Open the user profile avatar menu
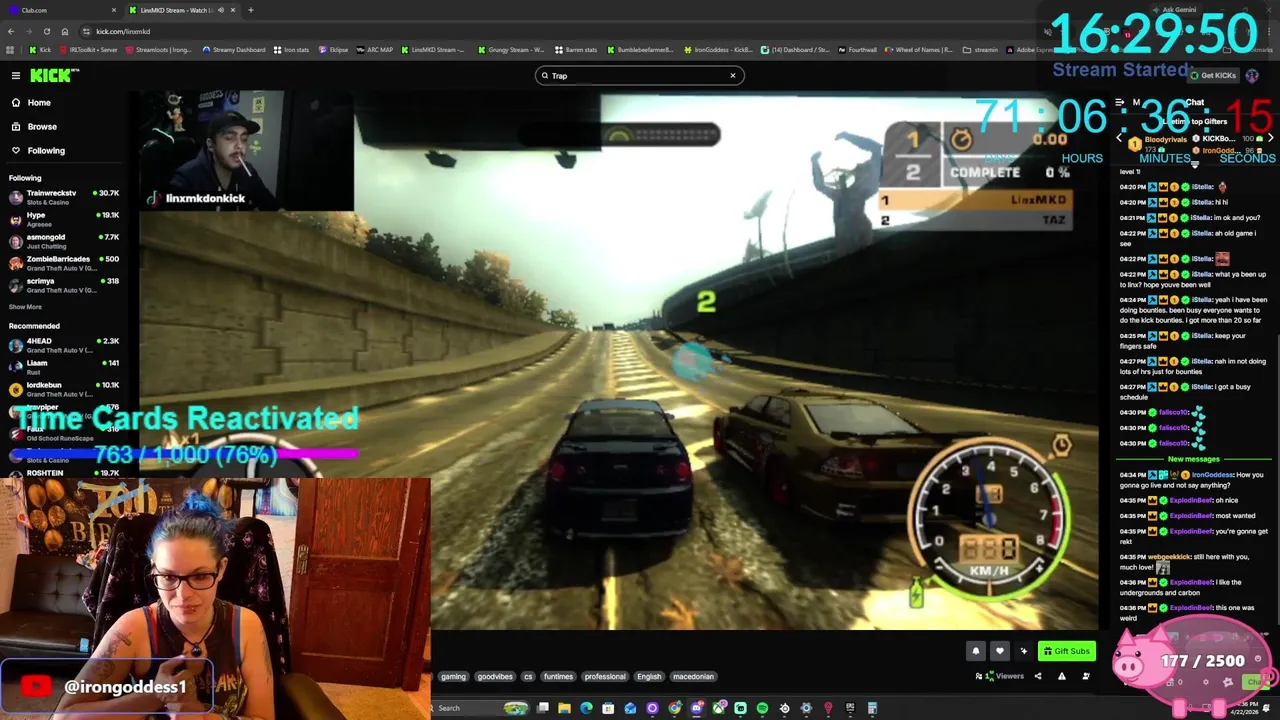1280x720 pixels. (1253, 75)
